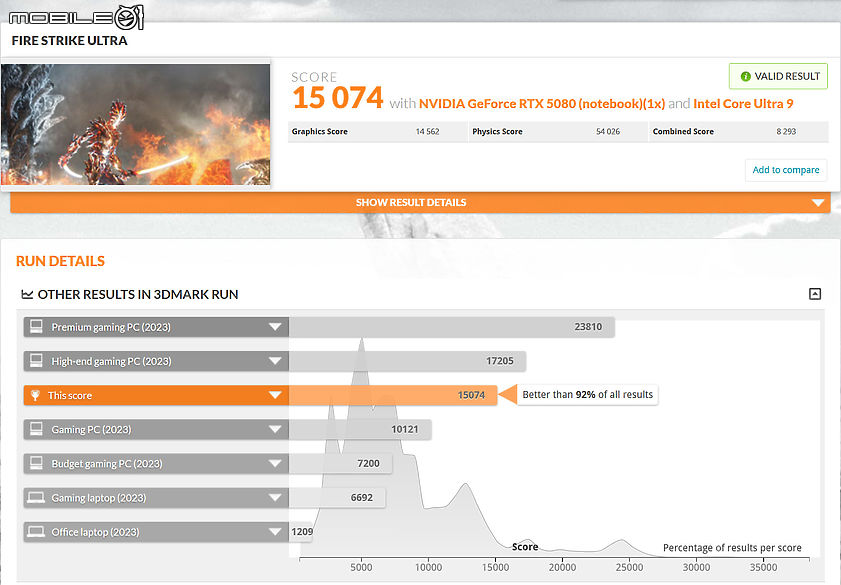Screen dimensions: 841x585
Task: Click the Premium gaming PC 23810 score bar
Action: pos(452,327)
